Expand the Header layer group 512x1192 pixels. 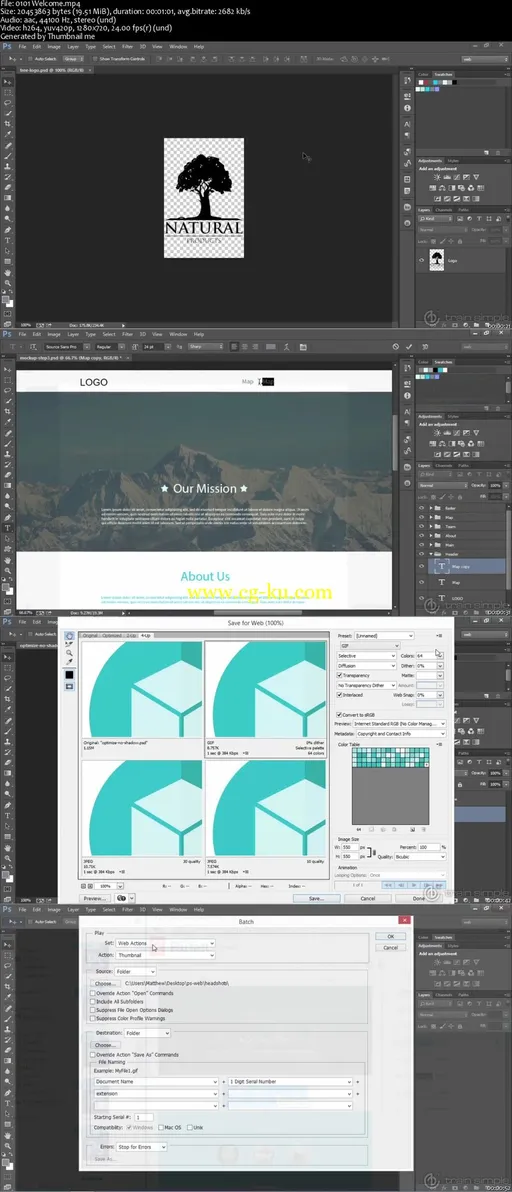pyautogui.click(x=431, y=556)
